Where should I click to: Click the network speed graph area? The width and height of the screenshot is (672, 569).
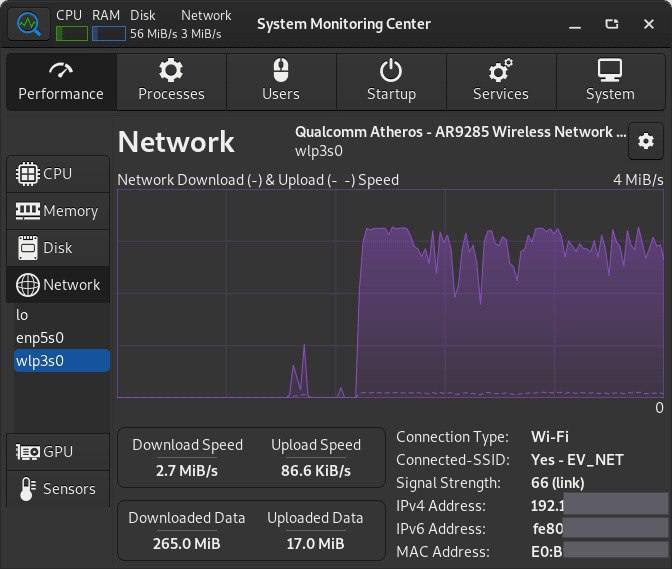coord(390,293)
